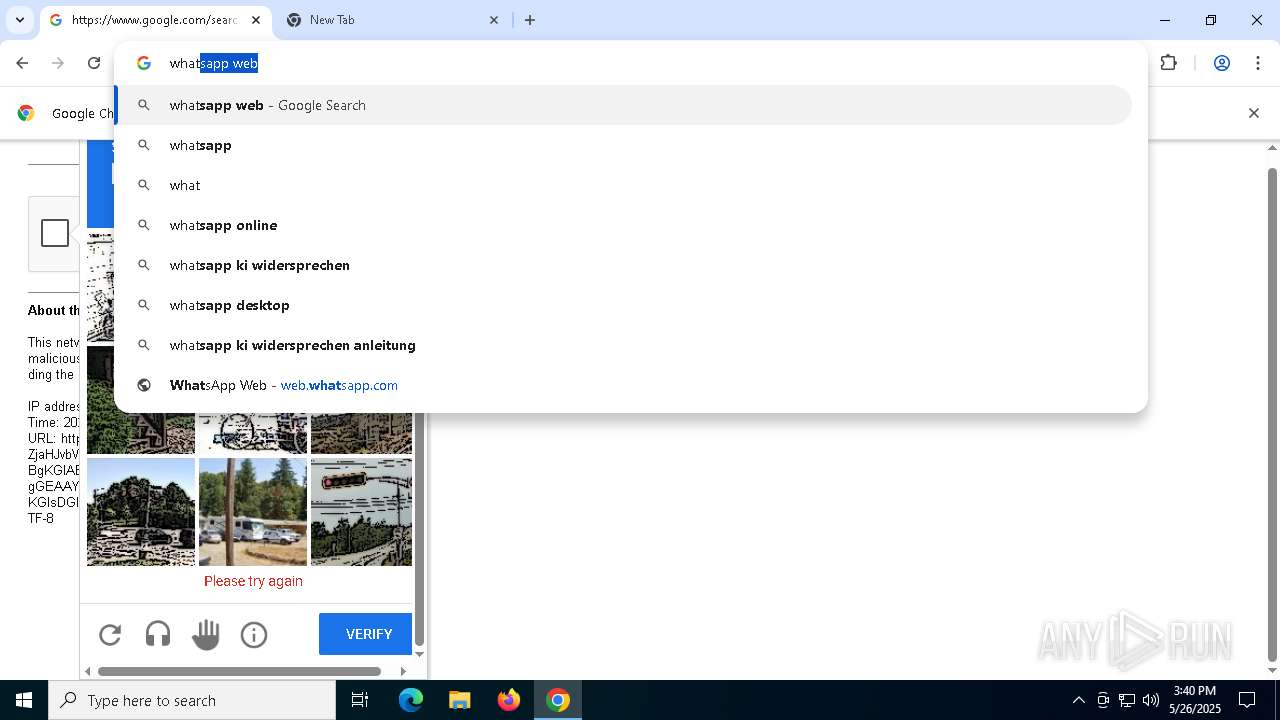Click the captcha scroll left arrow
The height and width of the screenshot is (720, 1280).
pos(88,671)
